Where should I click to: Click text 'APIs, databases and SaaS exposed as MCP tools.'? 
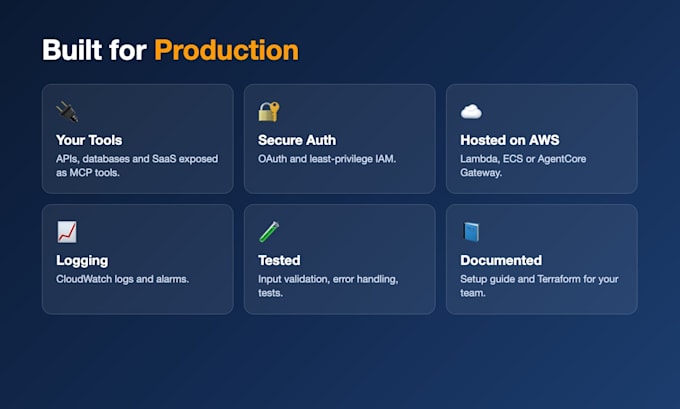tap(137, 166)
